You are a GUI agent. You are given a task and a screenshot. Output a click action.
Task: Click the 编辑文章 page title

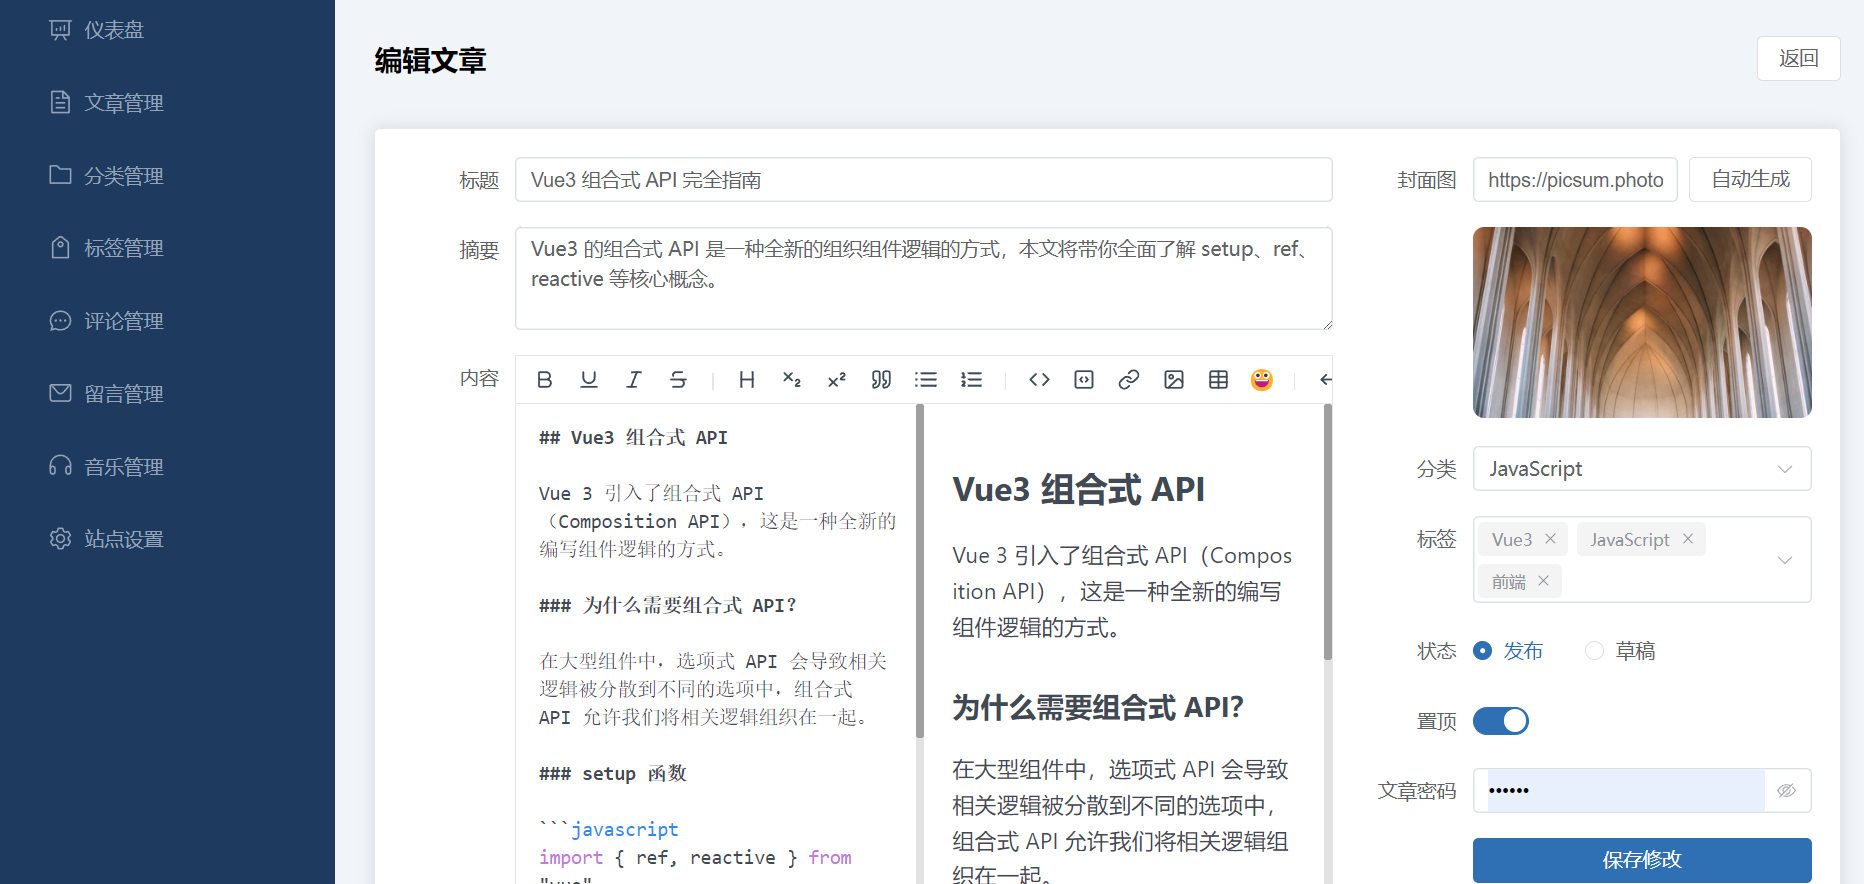(x=430, y=61)
